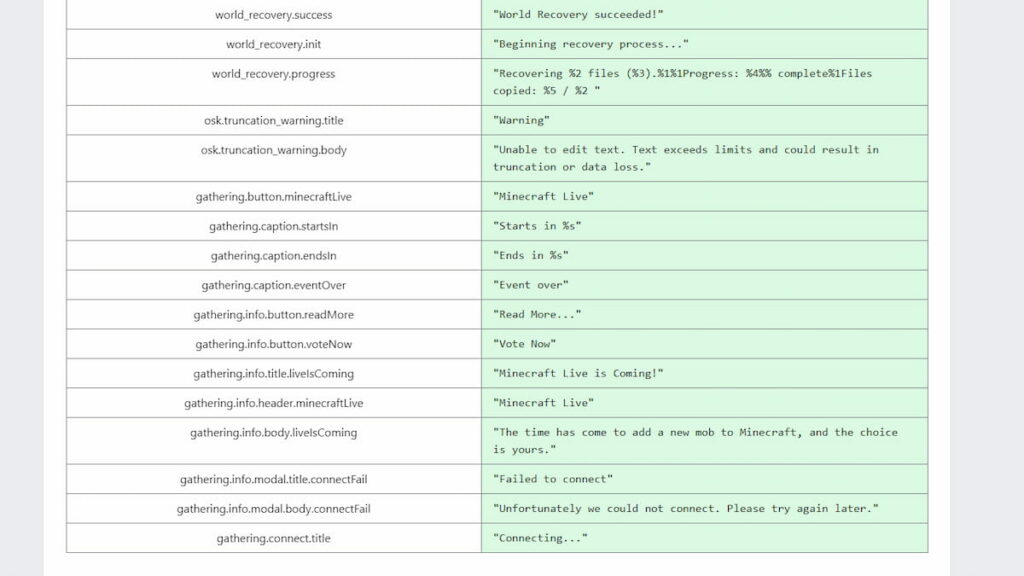Viewport: 1024px width, 576px height.
Task: Select the gathering.button.minecraftLive row's "Minecraft Live" value
Action: tap(543, 197)
